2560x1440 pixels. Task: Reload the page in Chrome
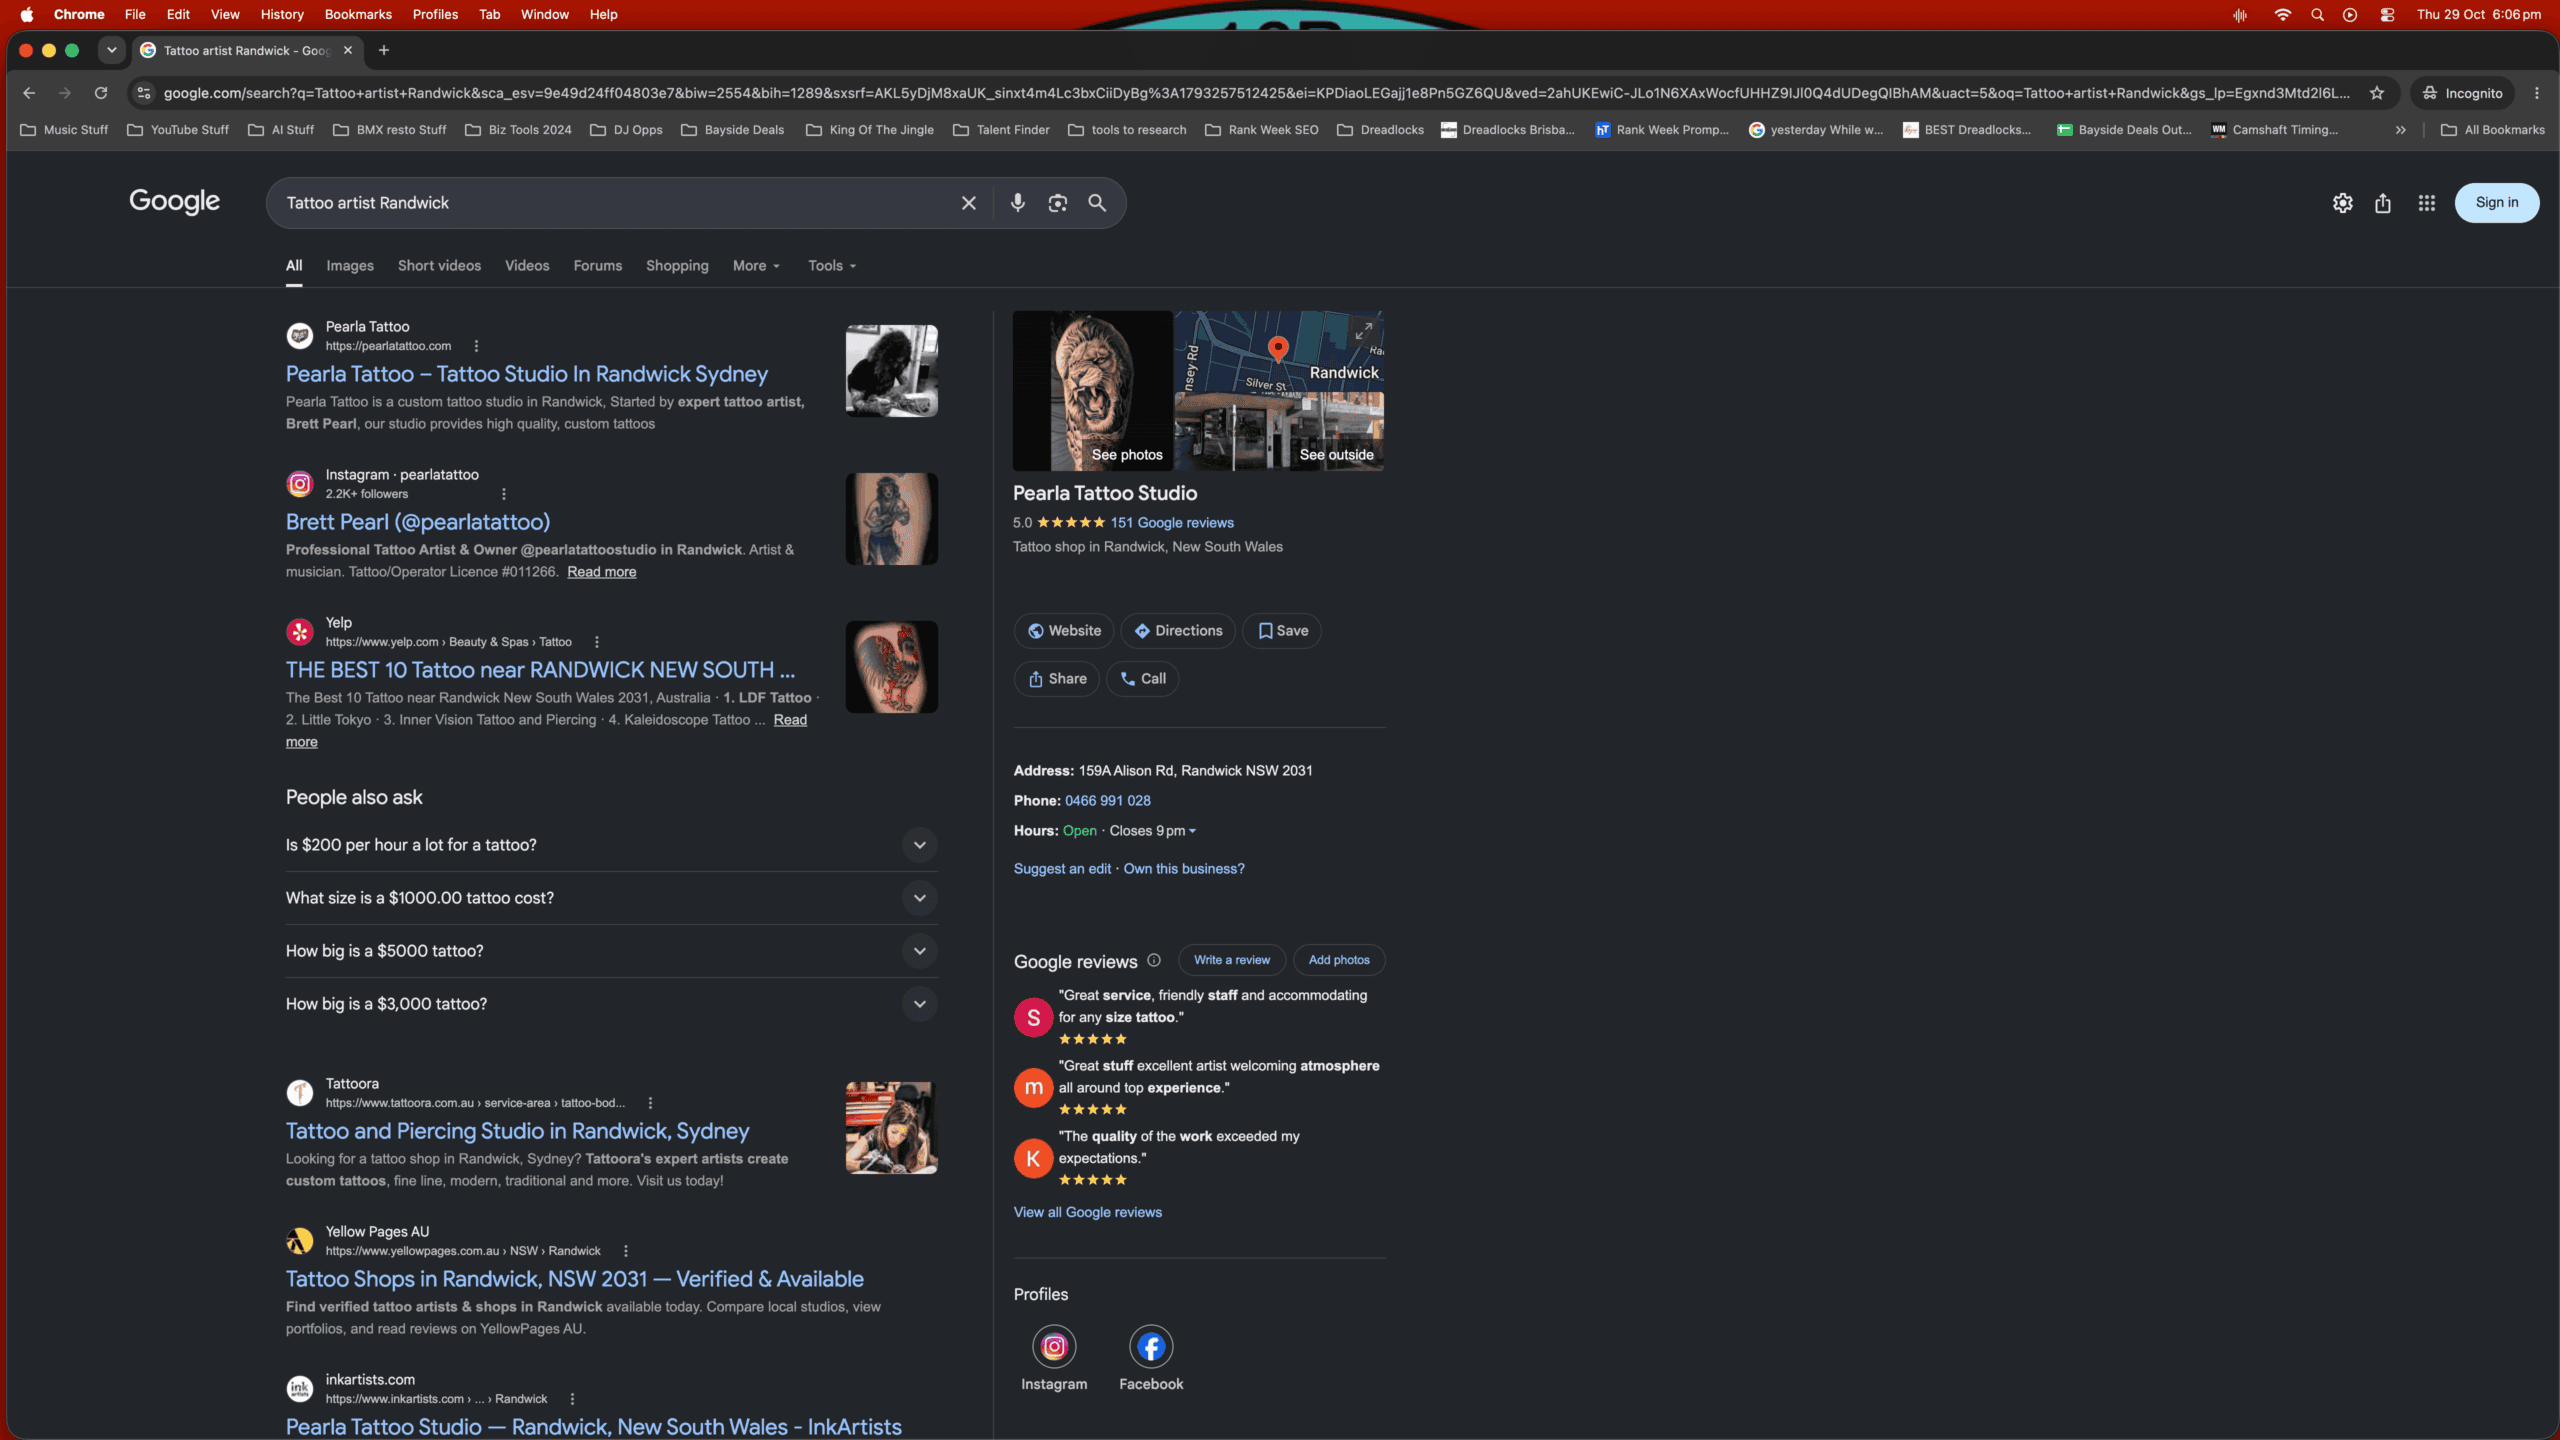pyautogui.click(x=101, y=93)
